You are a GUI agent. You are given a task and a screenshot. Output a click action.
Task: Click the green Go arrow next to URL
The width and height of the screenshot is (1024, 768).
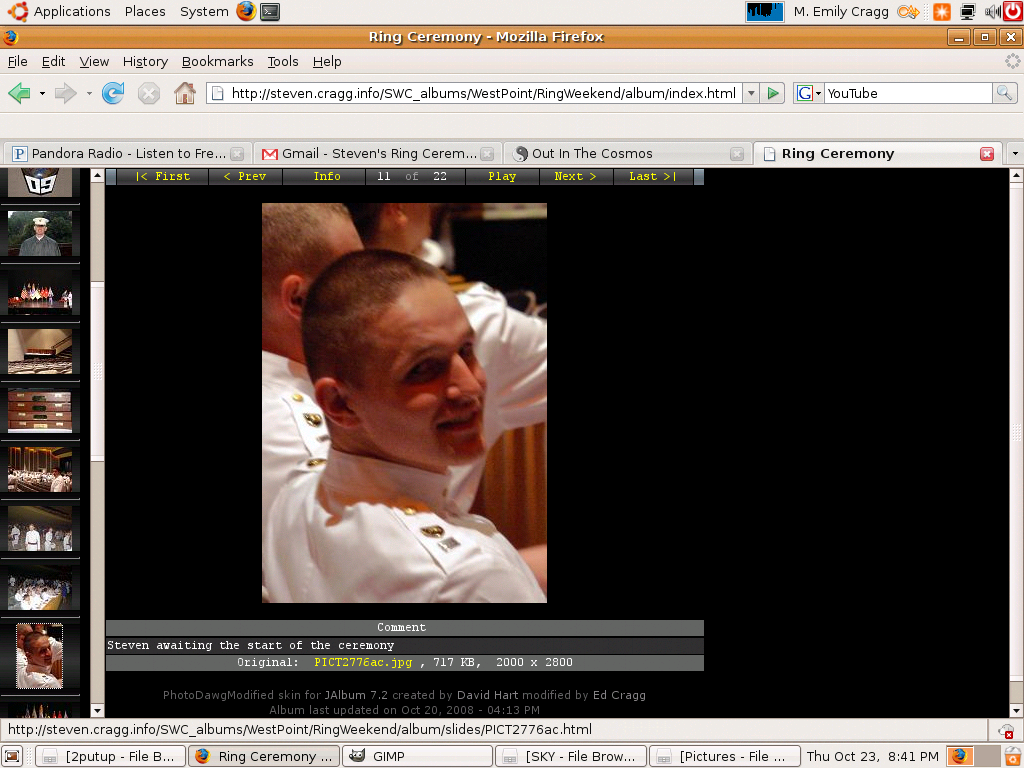(773, 93)
